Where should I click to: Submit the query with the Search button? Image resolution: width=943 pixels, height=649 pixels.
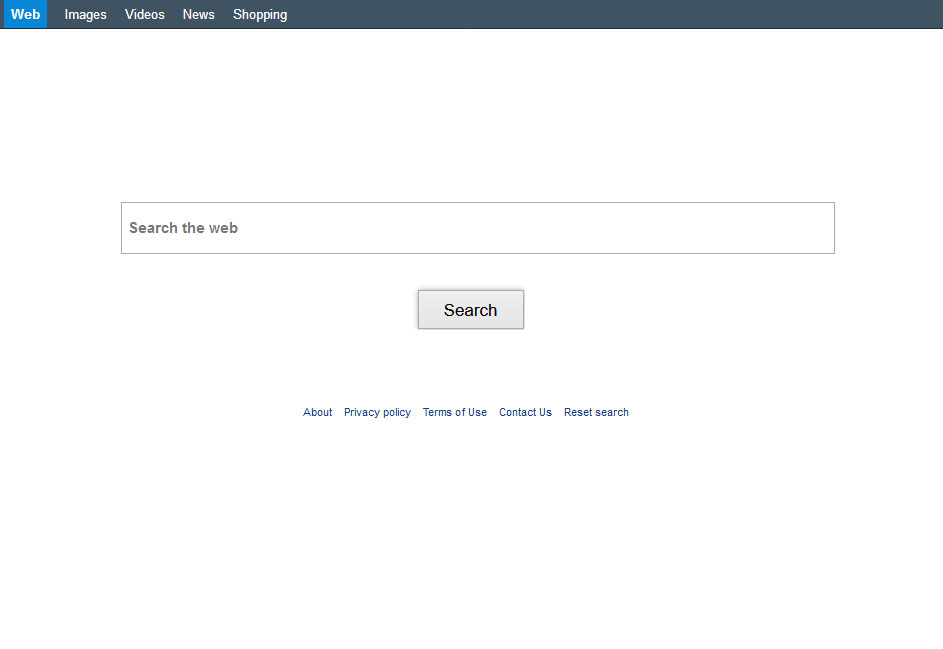coord(470,310)
